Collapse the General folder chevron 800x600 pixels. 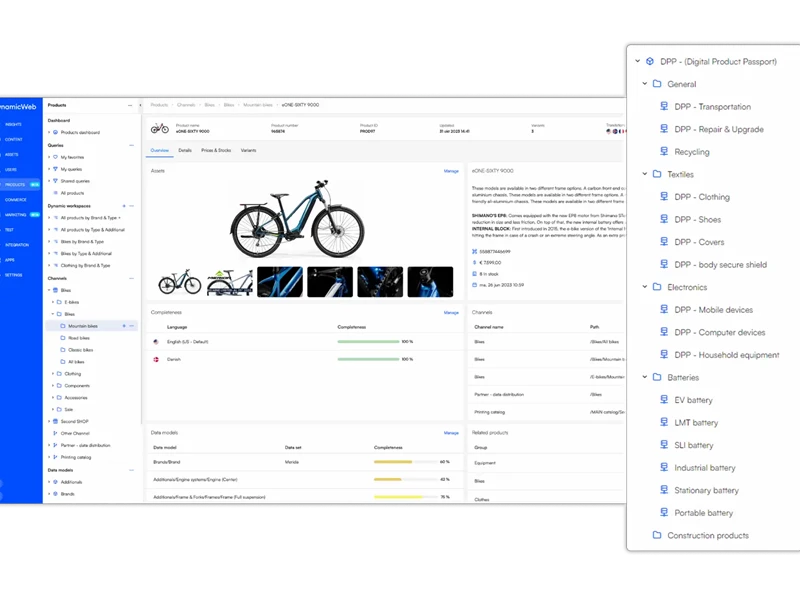645,83
